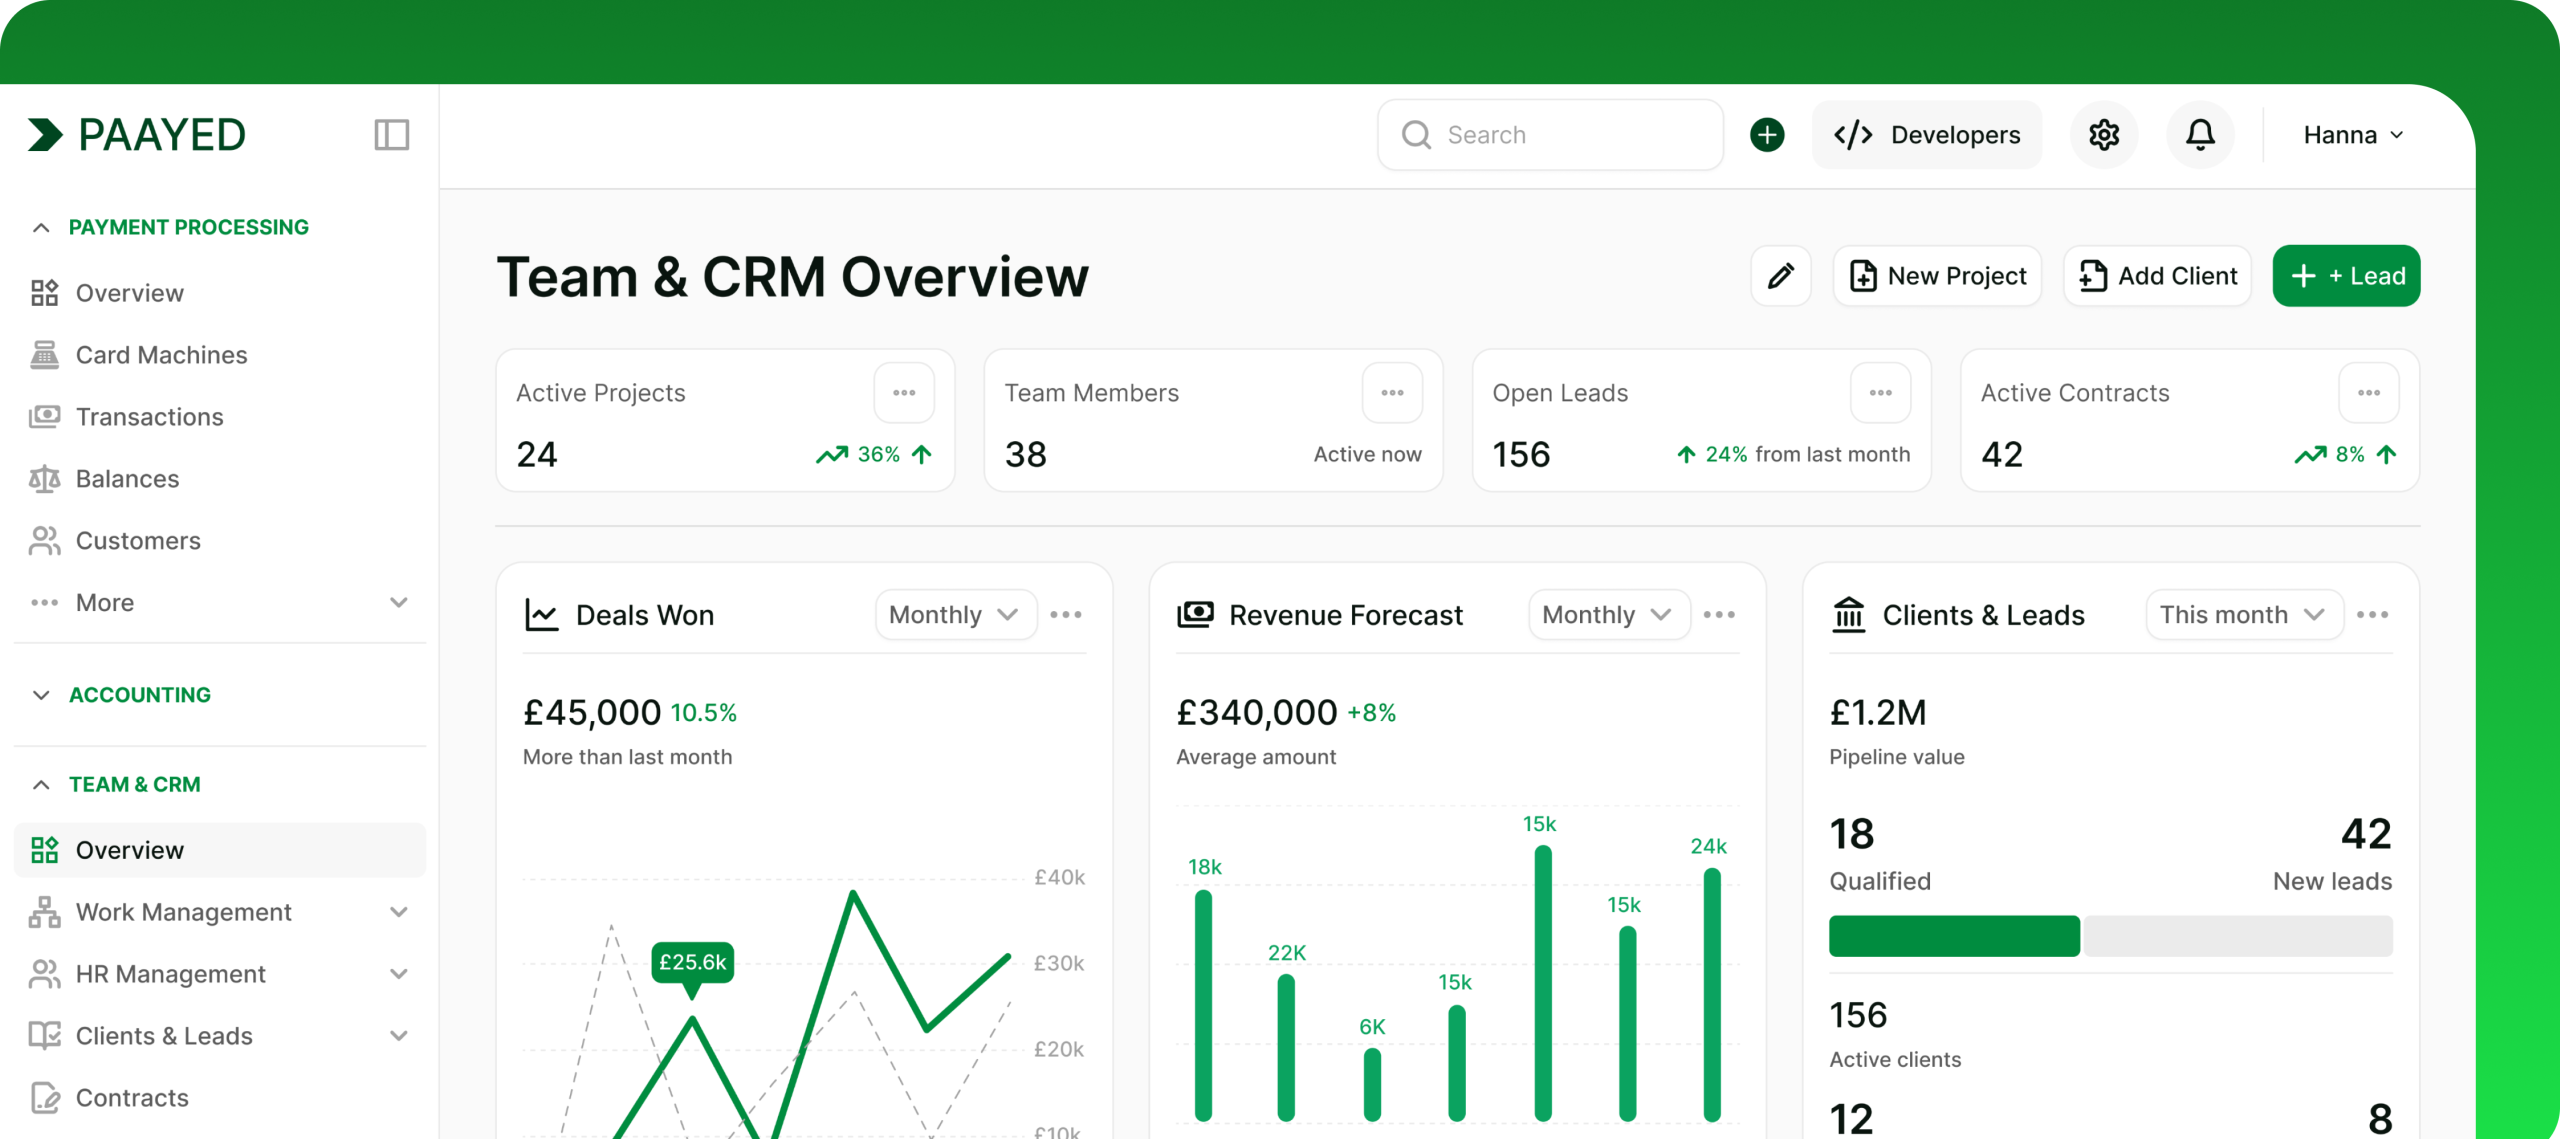This screenshot has width=2560, height=1139.
Task: Click the £45,000 deals value
Action: (592, 713)
